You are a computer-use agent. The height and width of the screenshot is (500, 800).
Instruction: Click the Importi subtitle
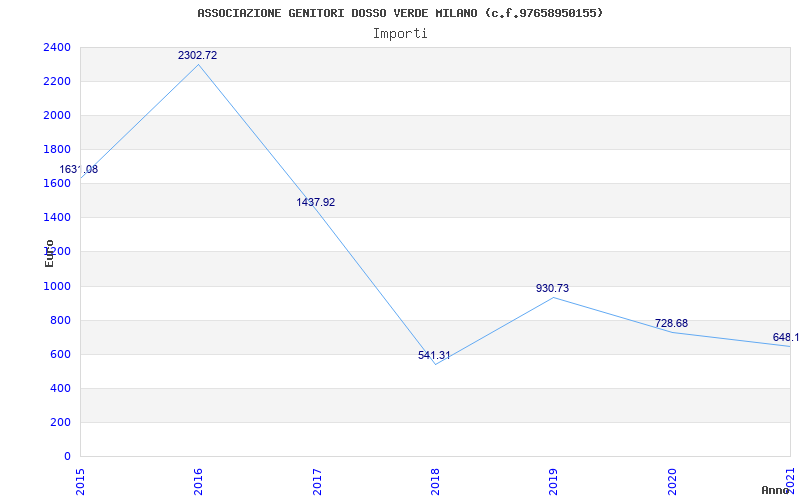(400, 34)
